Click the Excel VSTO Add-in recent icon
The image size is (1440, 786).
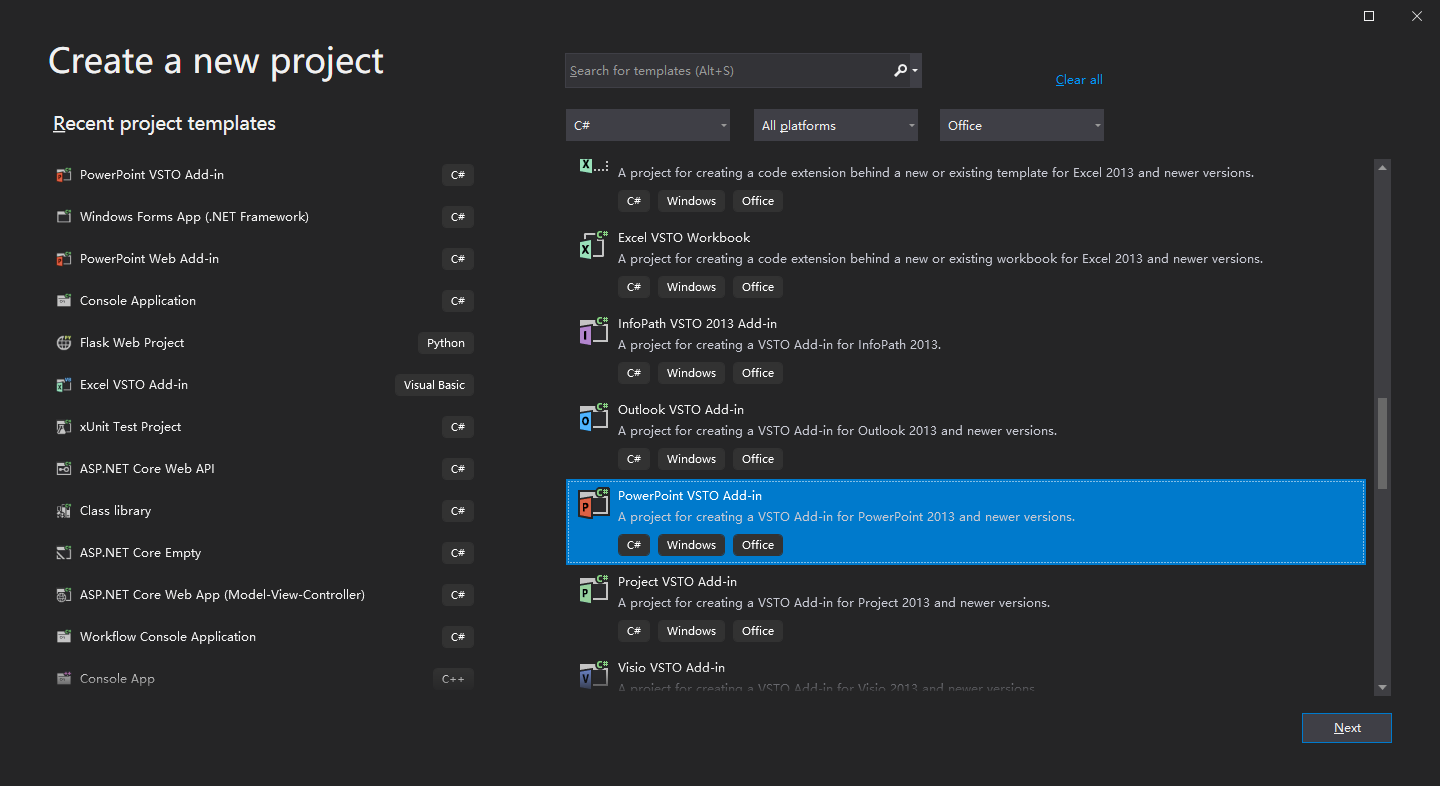(64, 385)
